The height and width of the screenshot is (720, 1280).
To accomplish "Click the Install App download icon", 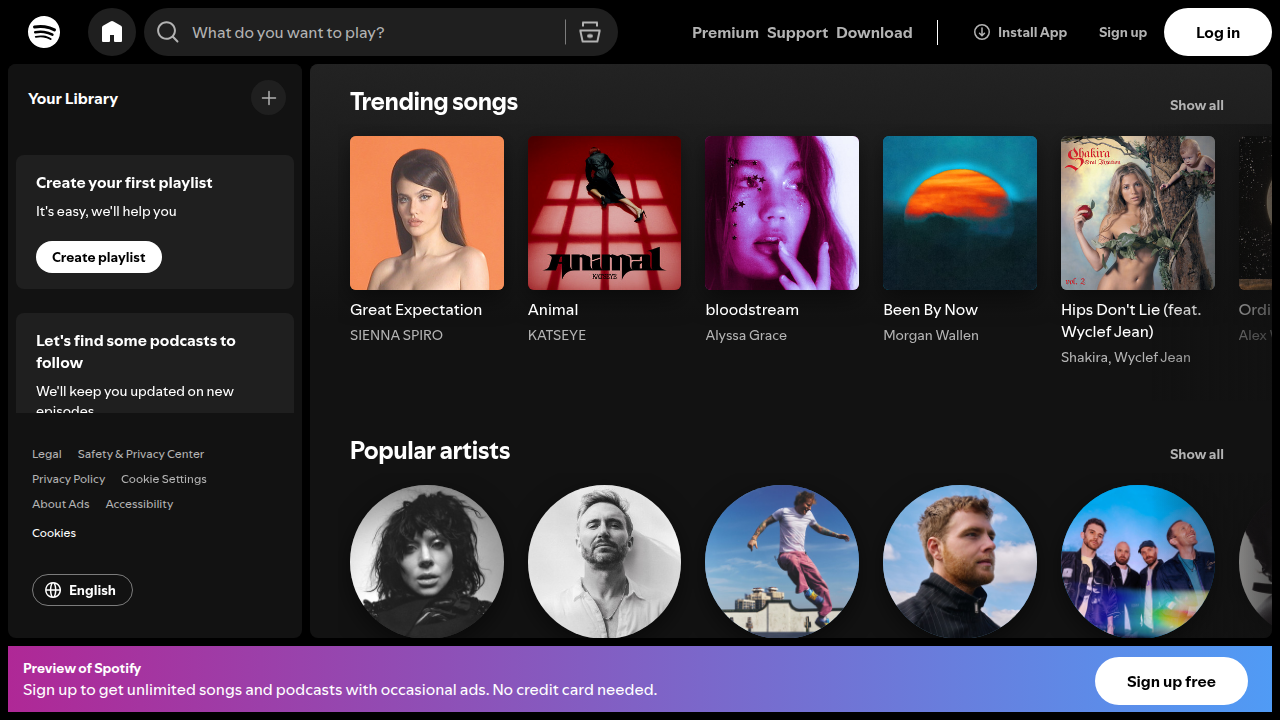I will pos(982,32).
